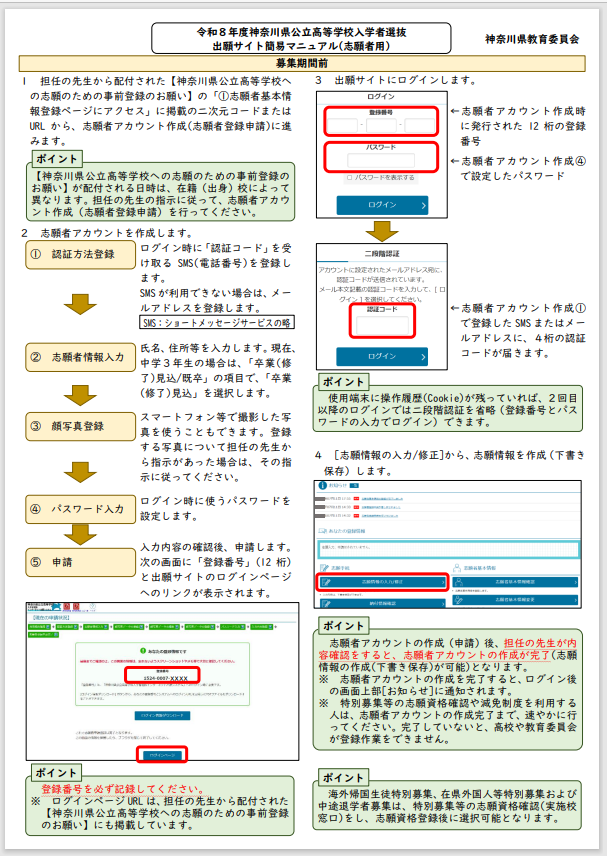
Task: Click the 認証コード input field
Action: pos(381,321)
